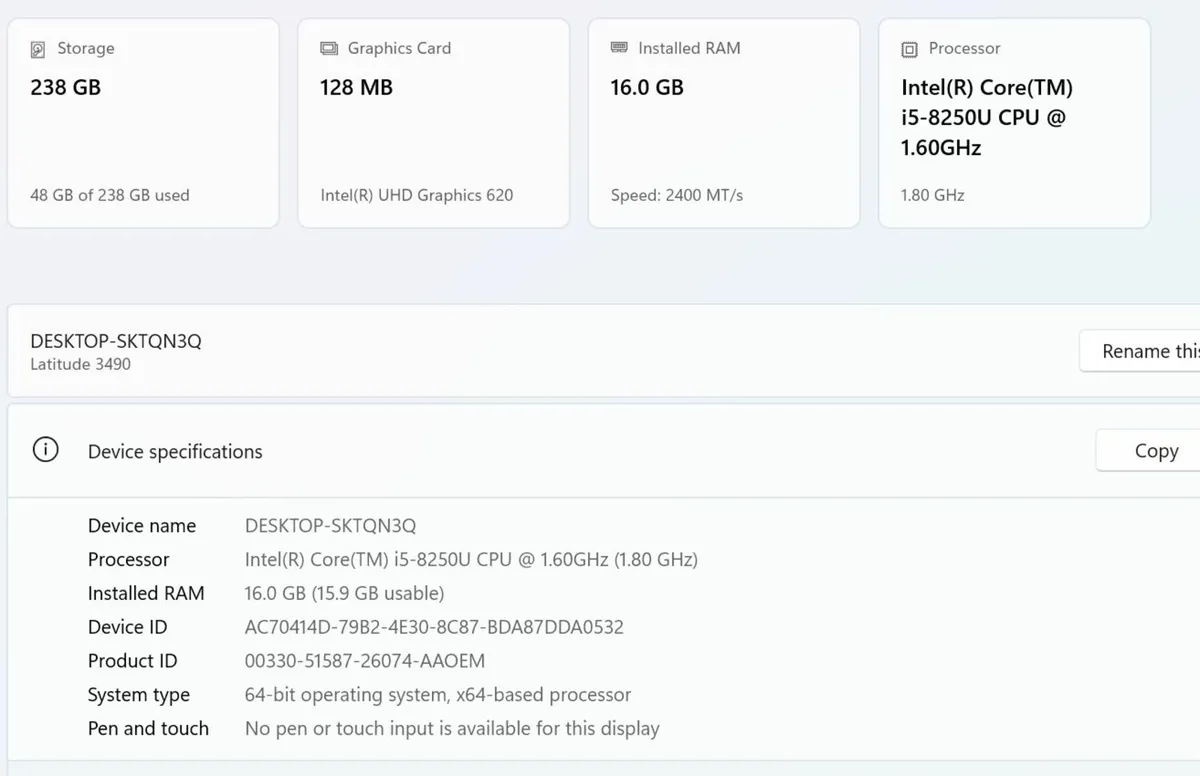Select the Device name value
The height and width of the screenshot is (776, 1200).
tap(330, 525)
